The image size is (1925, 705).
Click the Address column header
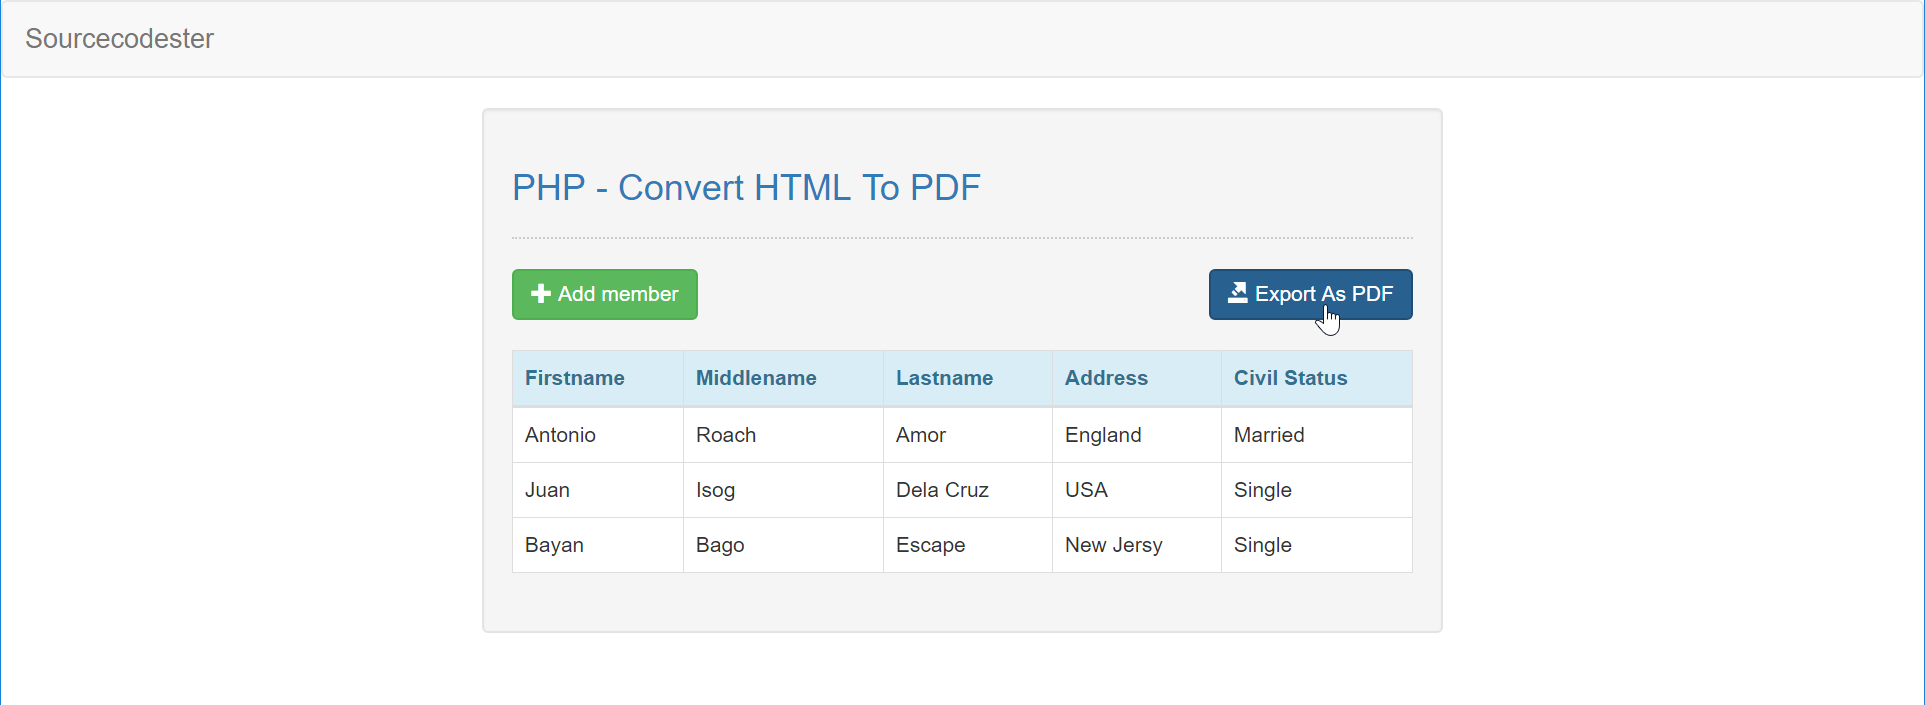click(1106, 378)
